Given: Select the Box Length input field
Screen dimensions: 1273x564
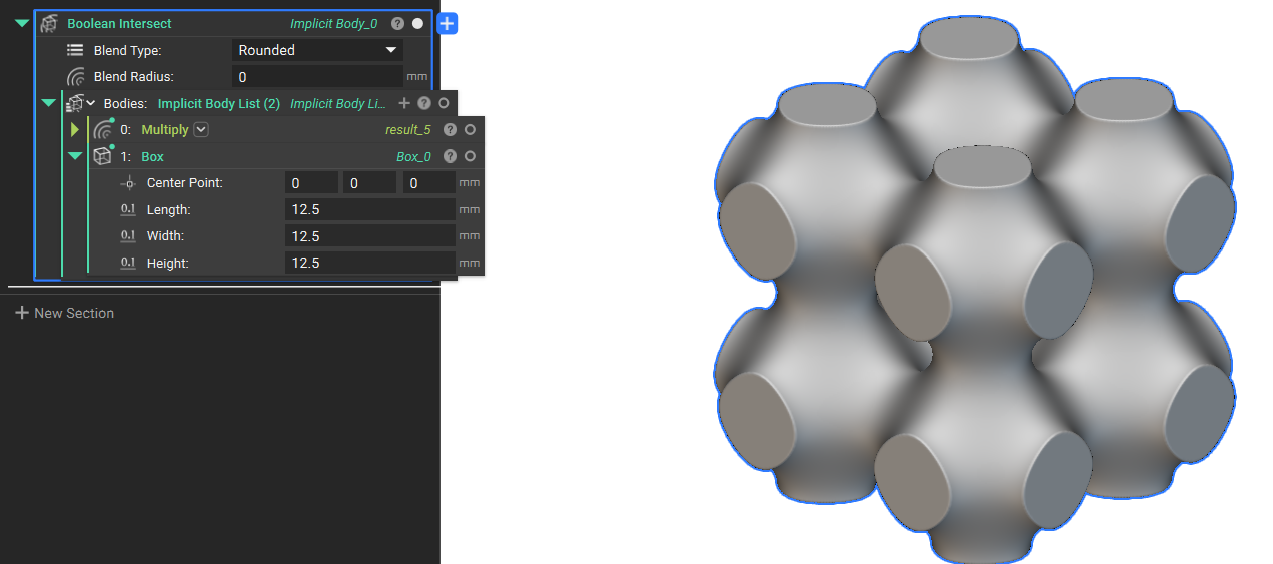Looking at the screenshot, I should point(370,209).
